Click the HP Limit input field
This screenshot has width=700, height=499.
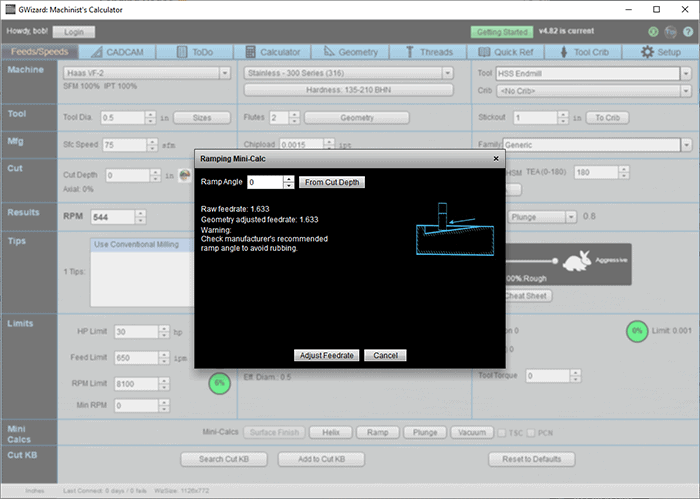(x=136, y=332)
